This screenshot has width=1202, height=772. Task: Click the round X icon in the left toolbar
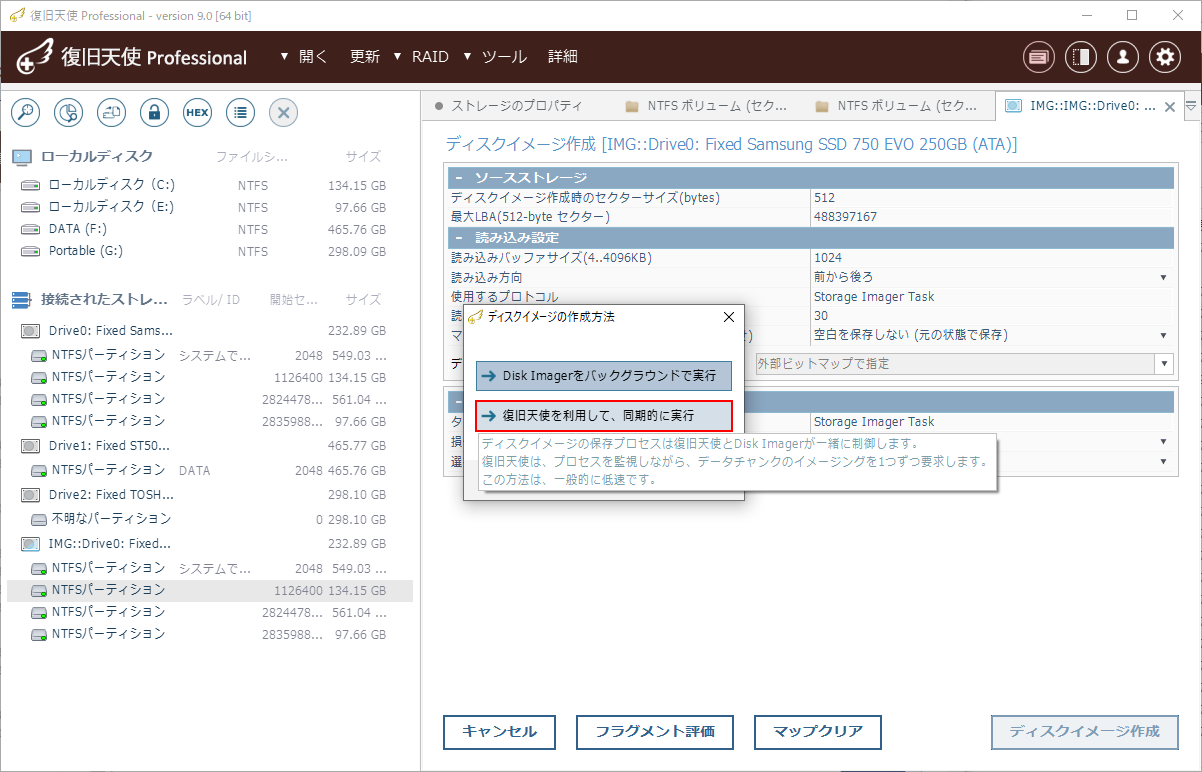pos(283,113)
